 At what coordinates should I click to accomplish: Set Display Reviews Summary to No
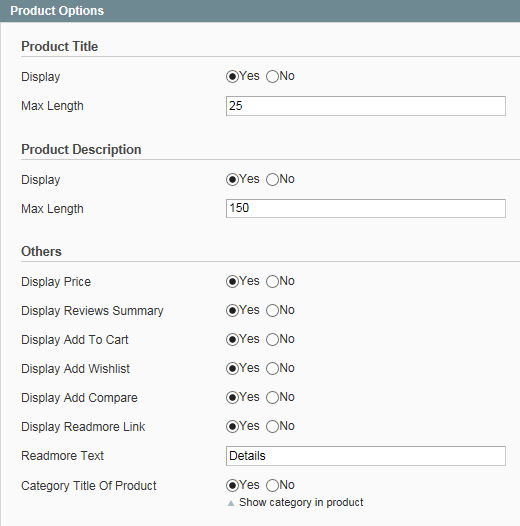272,310
